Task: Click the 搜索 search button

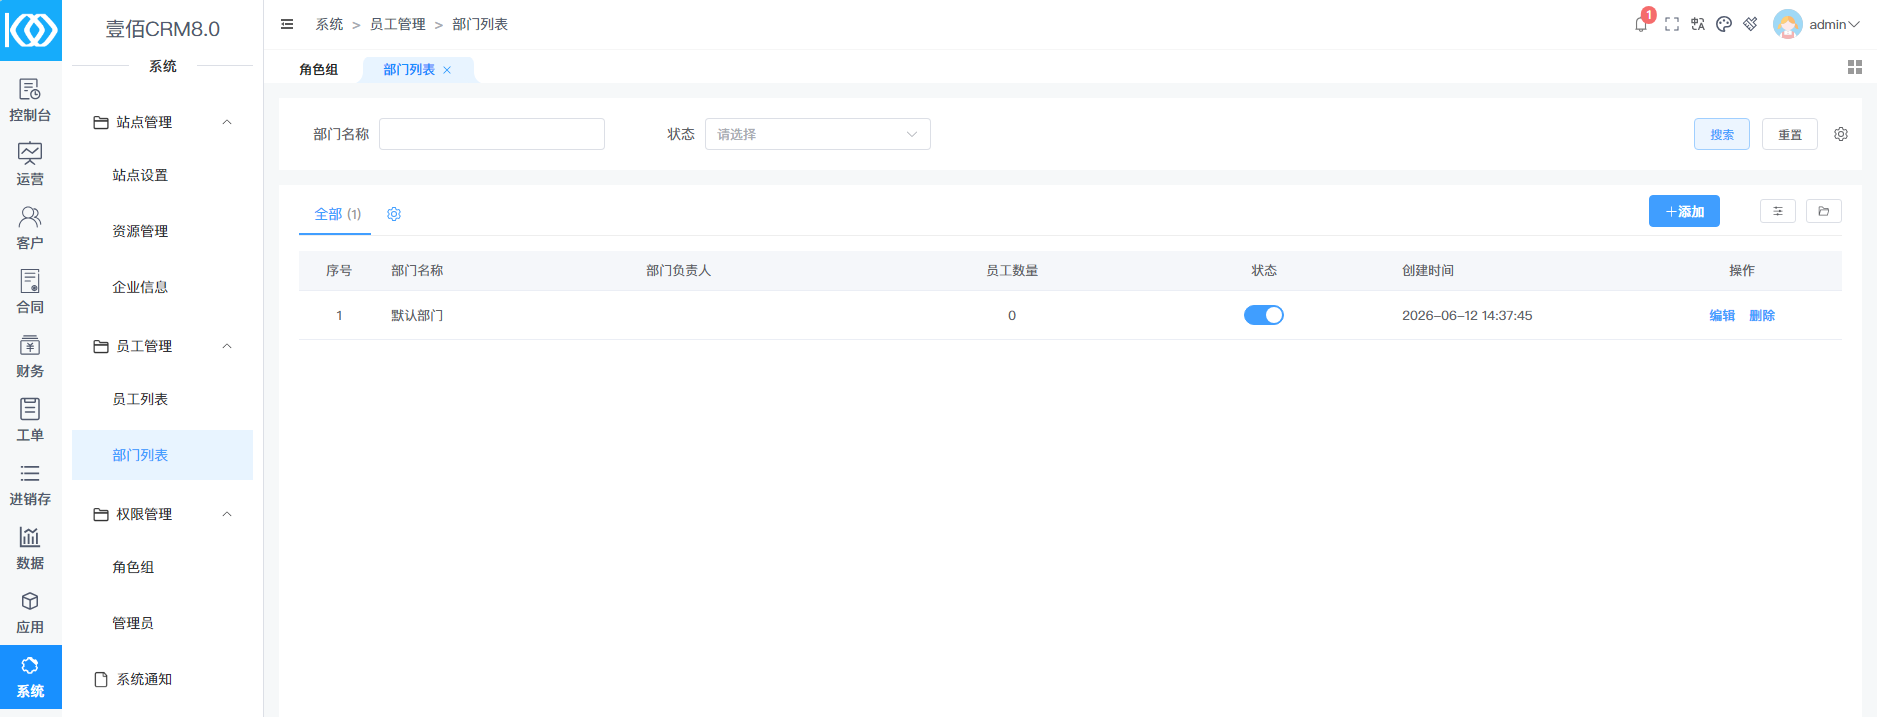Action: (x=1722, y=134)
